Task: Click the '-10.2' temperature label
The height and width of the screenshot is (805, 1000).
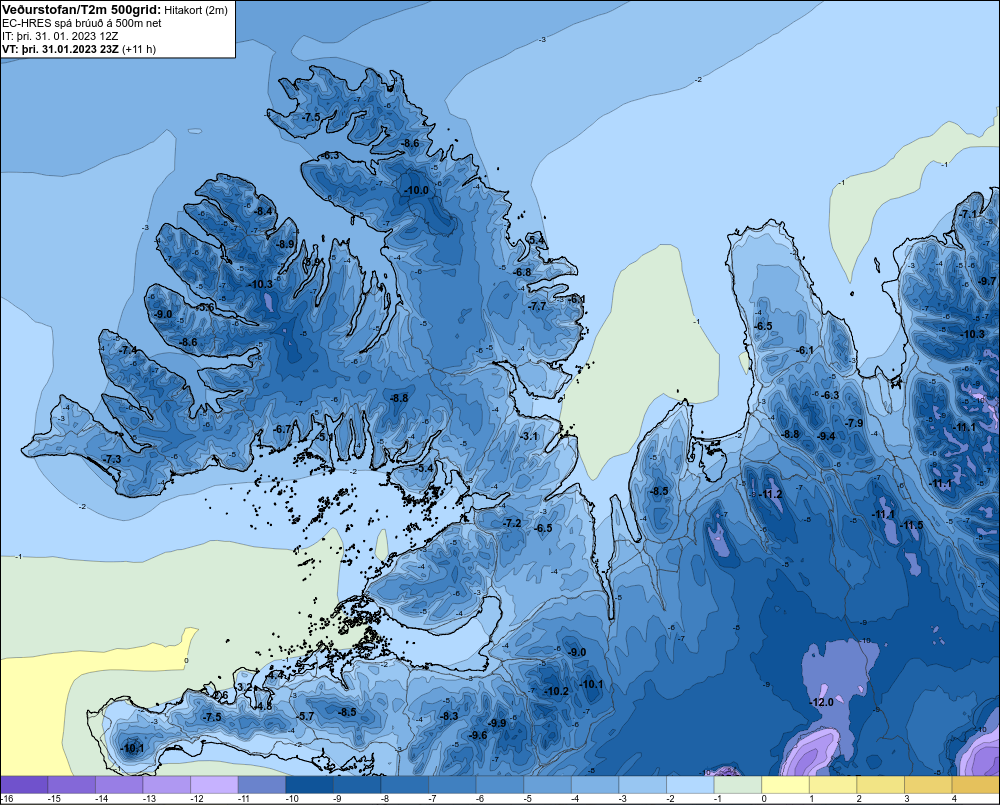Action: pyautogui.click(x=556, y=691)
